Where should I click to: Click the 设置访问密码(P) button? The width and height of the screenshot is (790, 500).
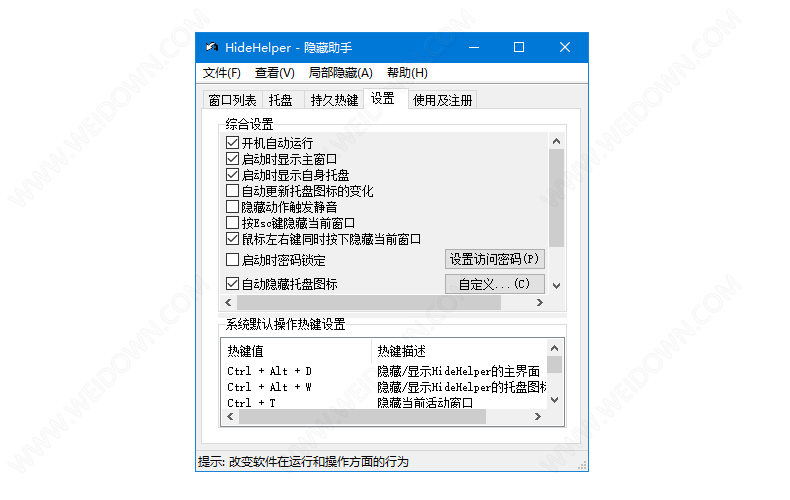495,259
